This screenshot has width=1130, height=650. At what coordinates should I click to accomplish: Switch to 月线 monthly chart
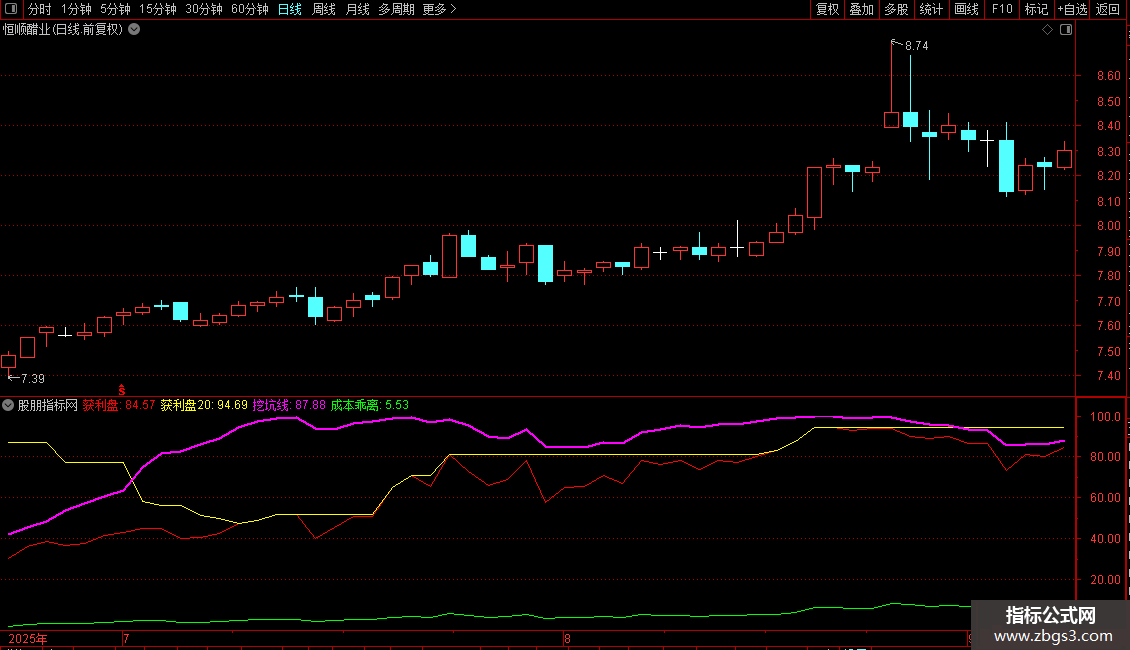coord(357,9)
